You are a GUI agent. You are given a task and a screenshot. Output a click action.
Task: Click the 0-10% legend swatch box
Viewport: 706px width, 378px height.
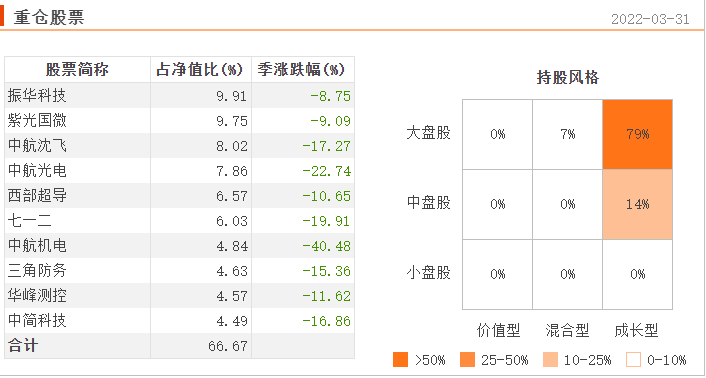tap(633, 360)
